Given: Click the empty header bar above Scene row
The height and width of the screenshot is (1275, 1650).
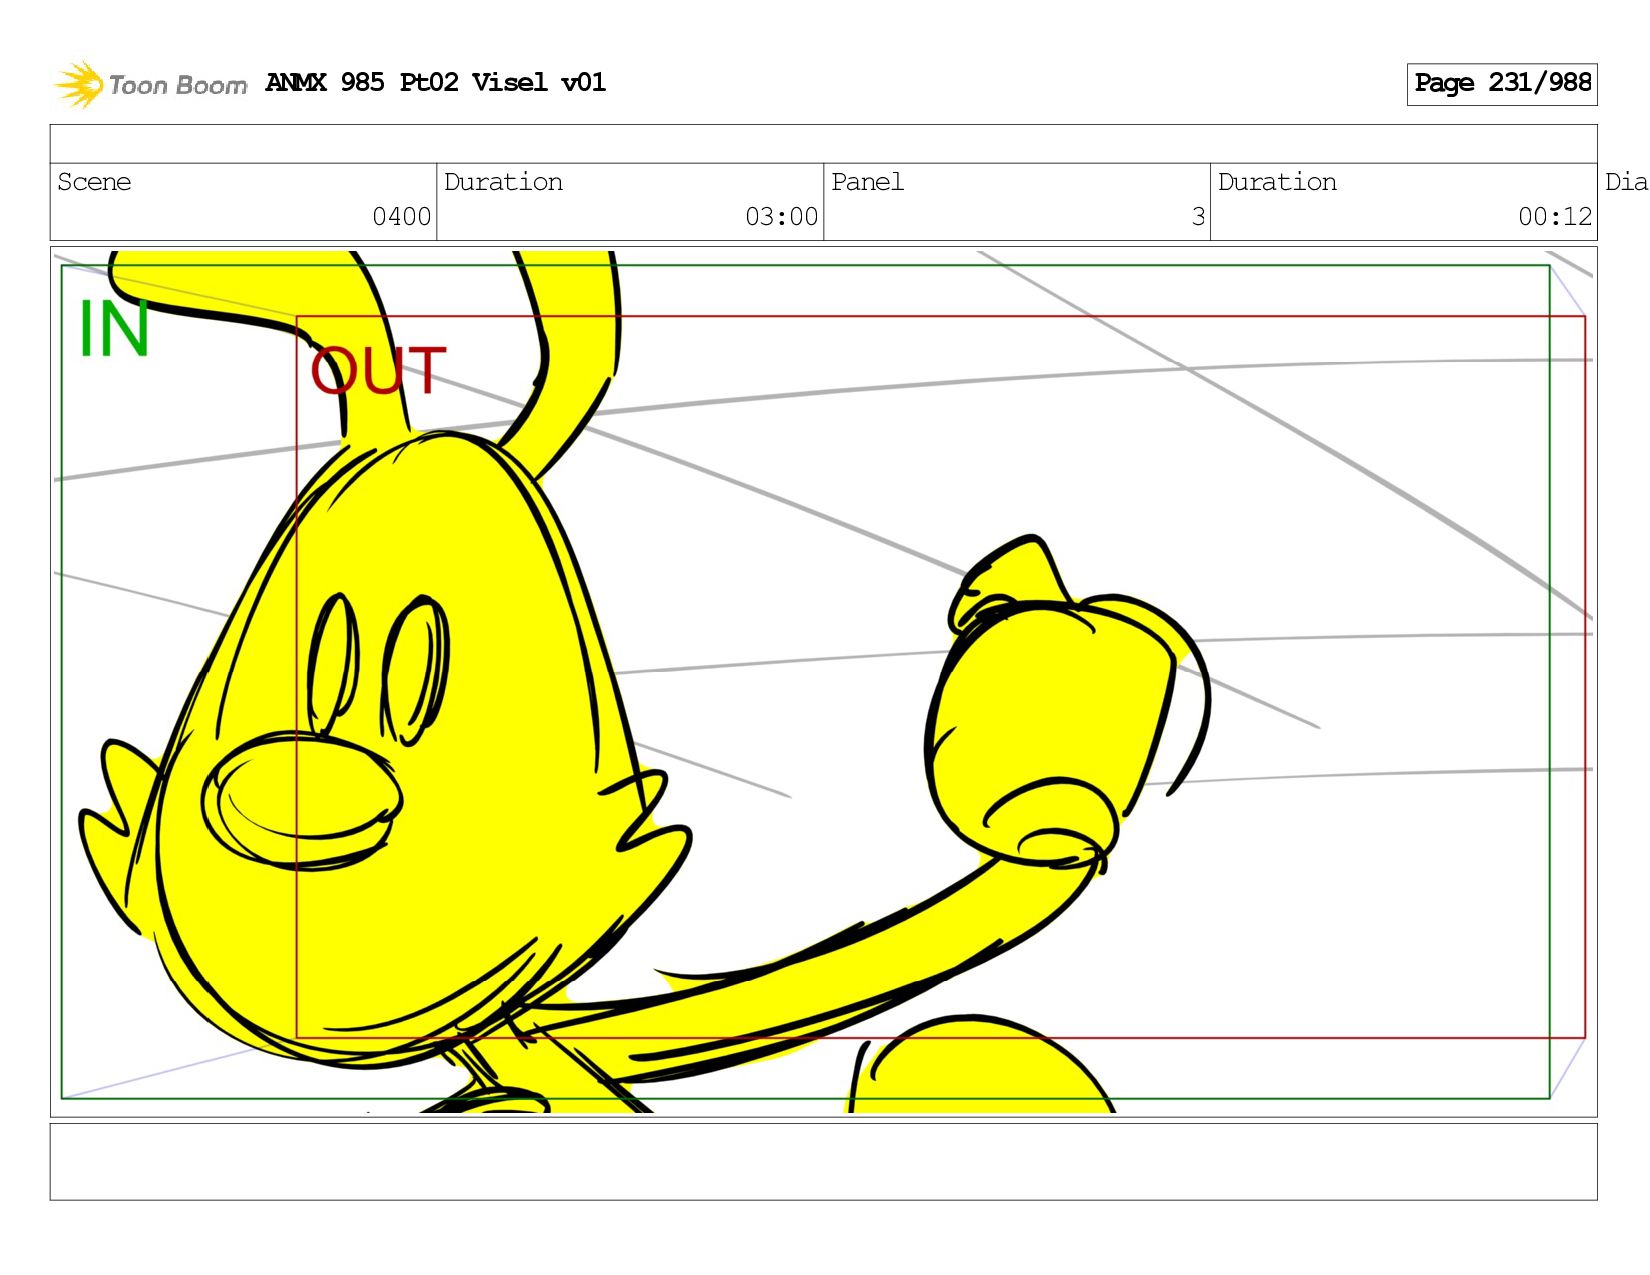Looking at the screenshot, I should coord(823,144).
